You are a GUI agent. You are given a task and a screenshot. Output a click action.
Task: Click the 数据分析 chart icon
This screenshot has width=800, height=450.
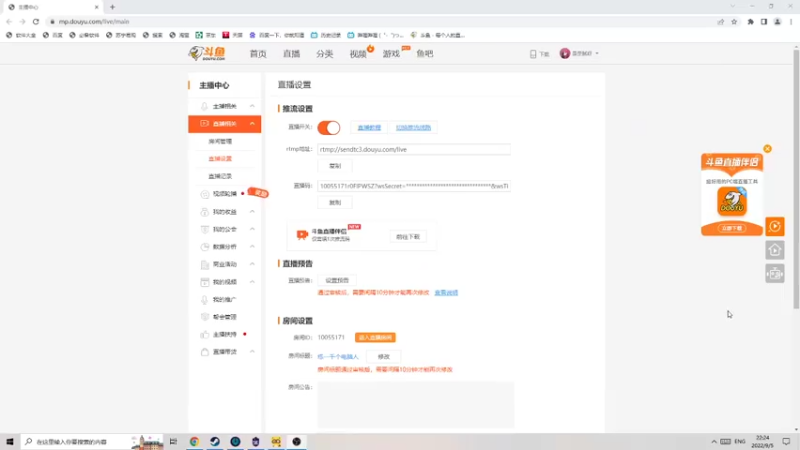(205, 246)
